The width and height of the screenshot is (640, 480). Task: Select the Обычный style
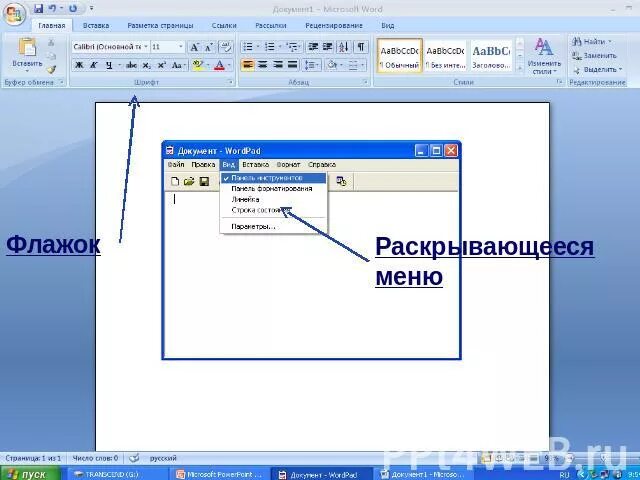(x=399, y=56)
